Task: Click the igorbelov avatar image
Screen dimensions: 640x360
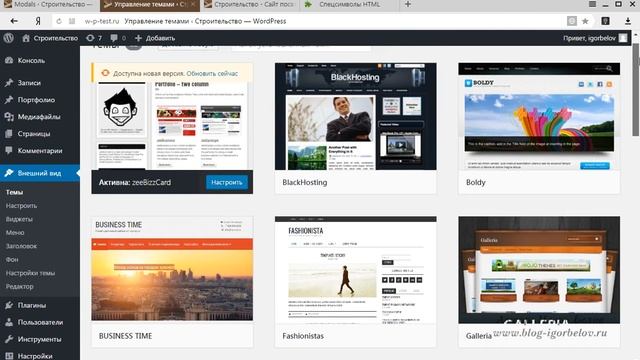Action: coord(623,38)
